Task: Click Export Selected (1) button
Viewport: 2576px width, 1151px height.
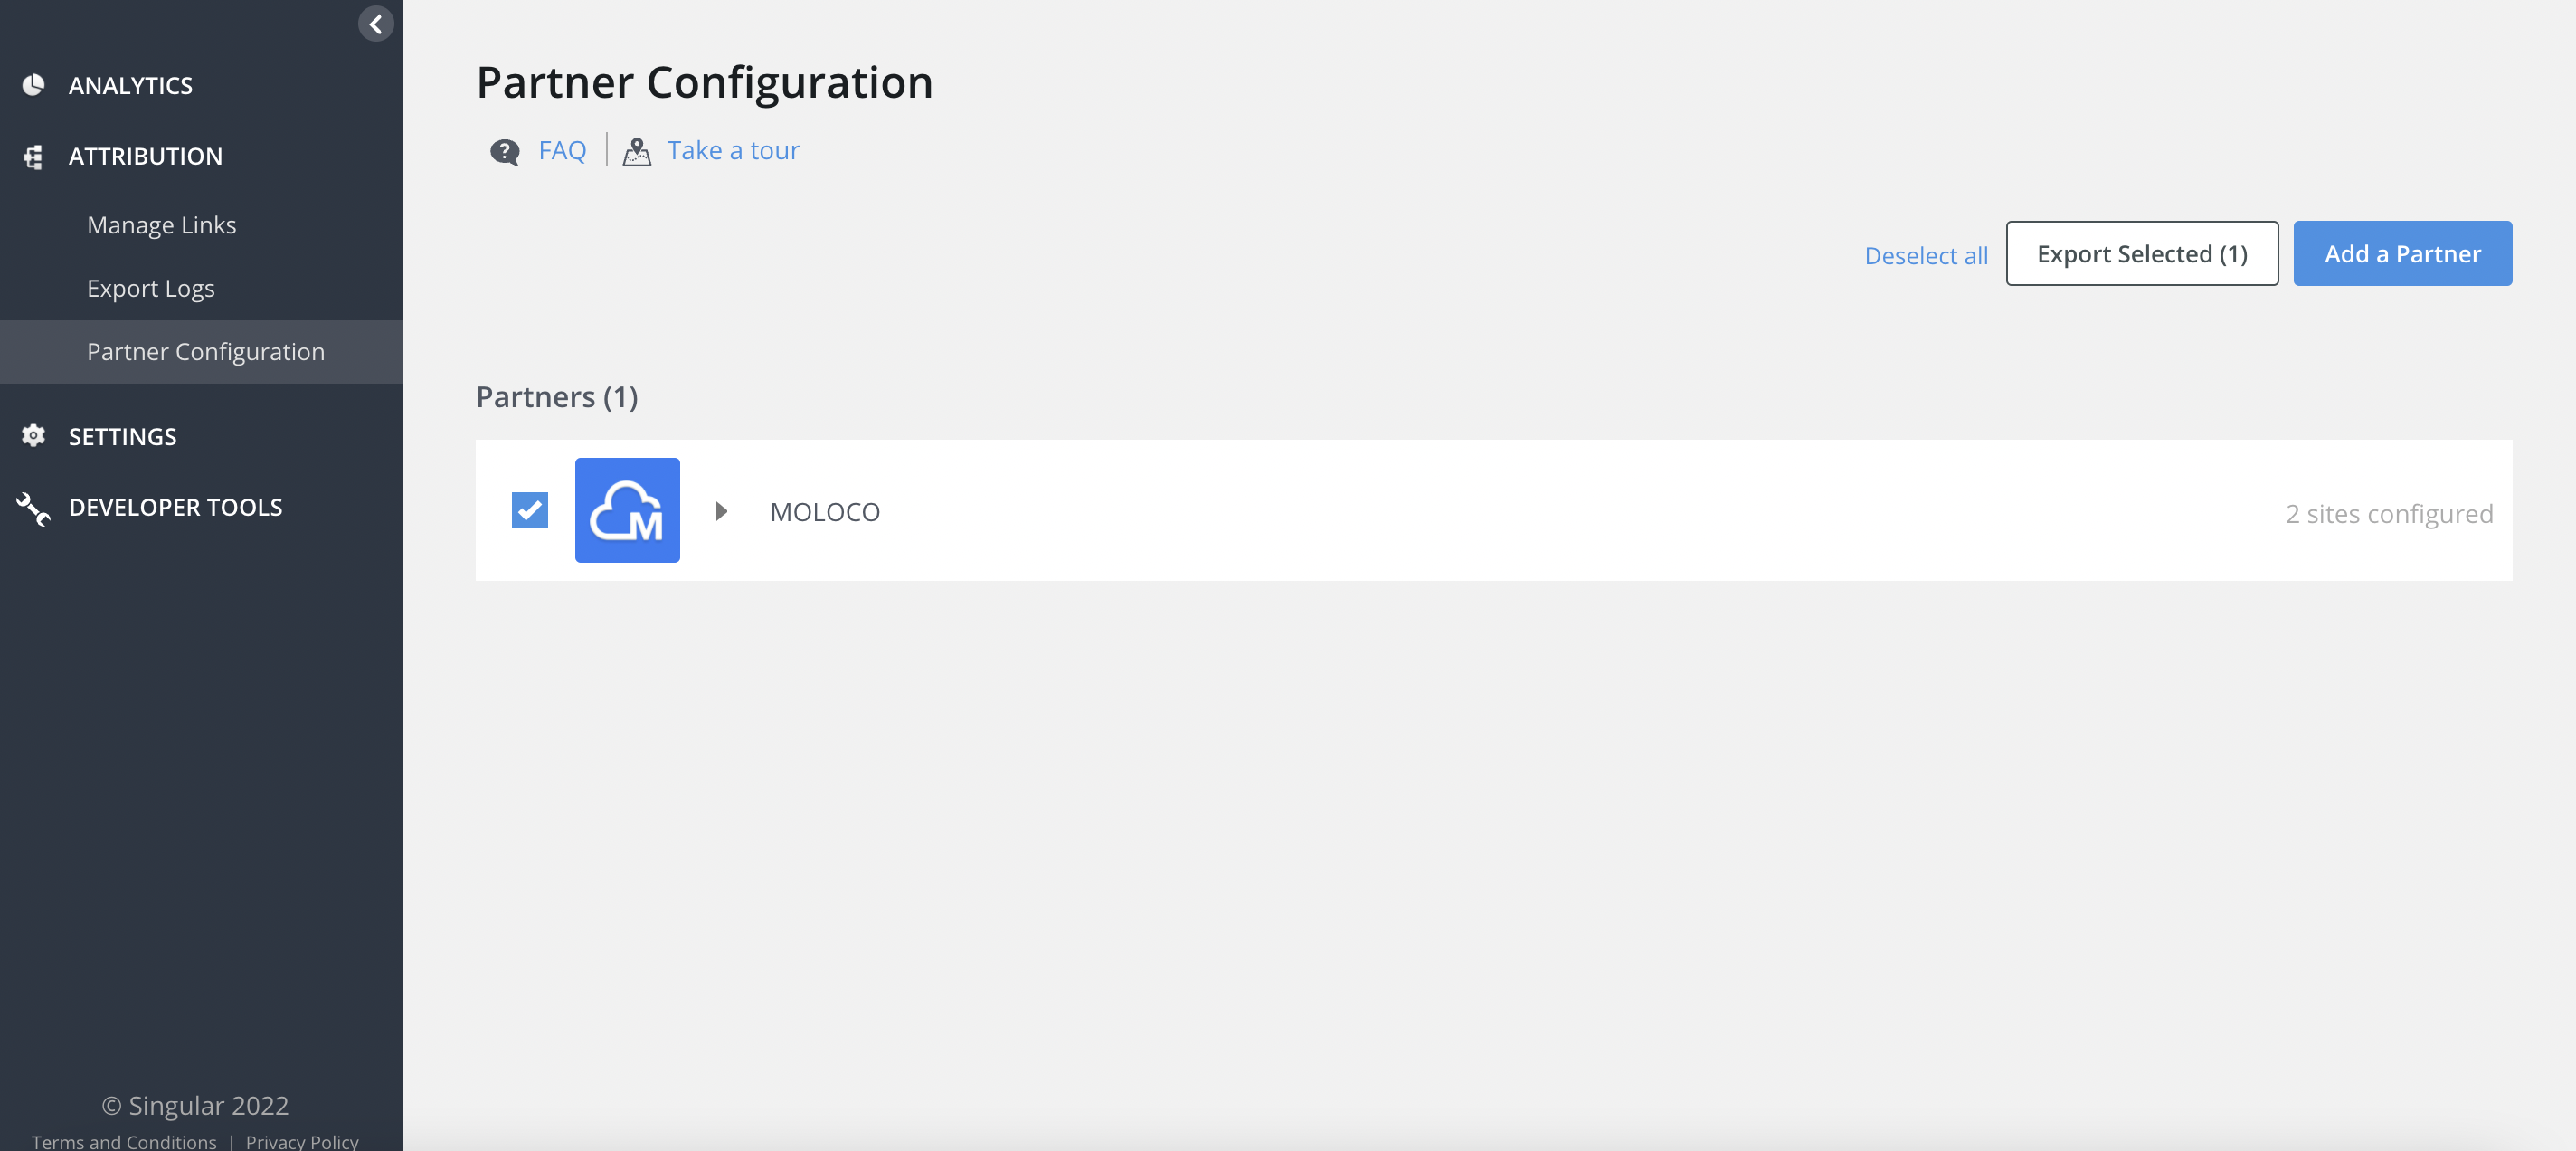Action: (x=2141, y=254)
